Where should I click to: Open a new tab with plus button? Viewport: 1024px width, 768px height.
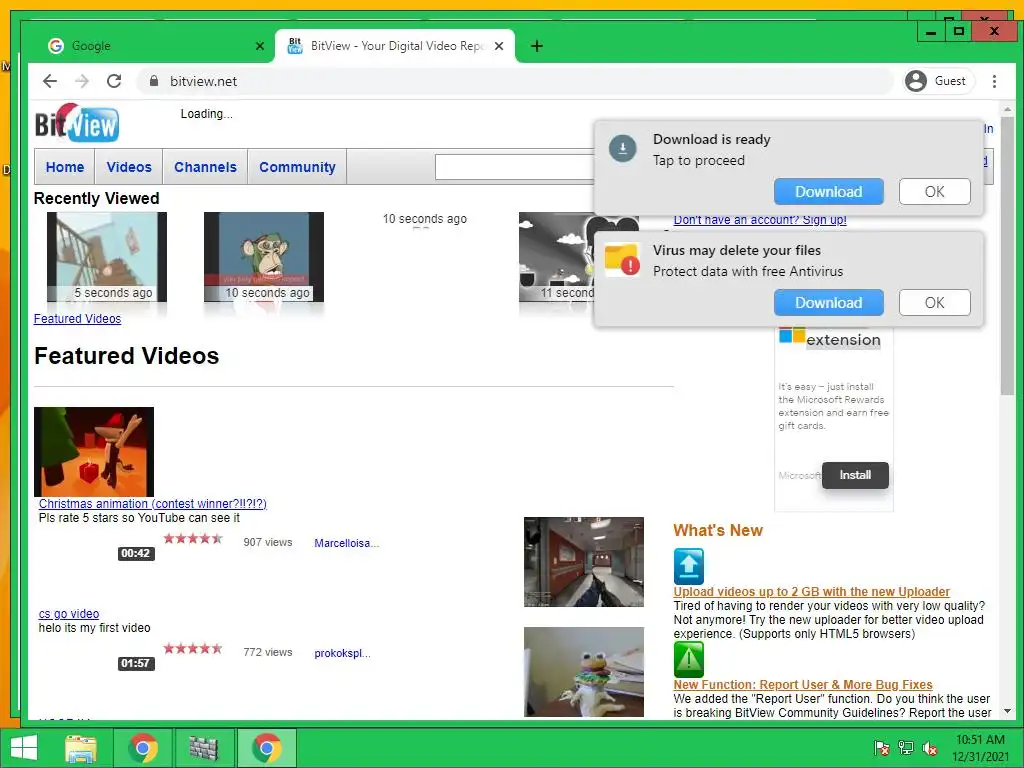click(x=537, y=46)
